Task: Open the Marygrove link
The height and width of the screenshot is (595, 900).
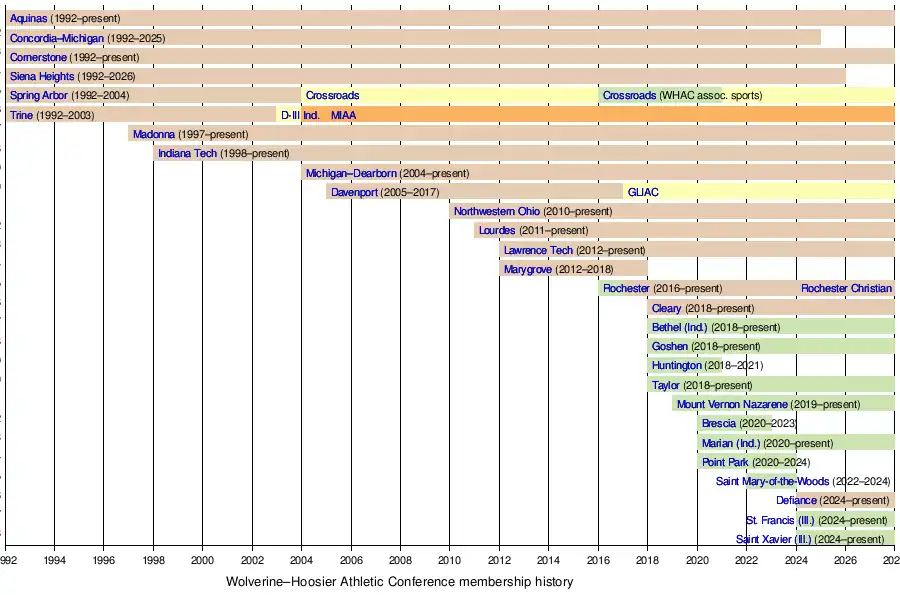Action: pos(528,269)
